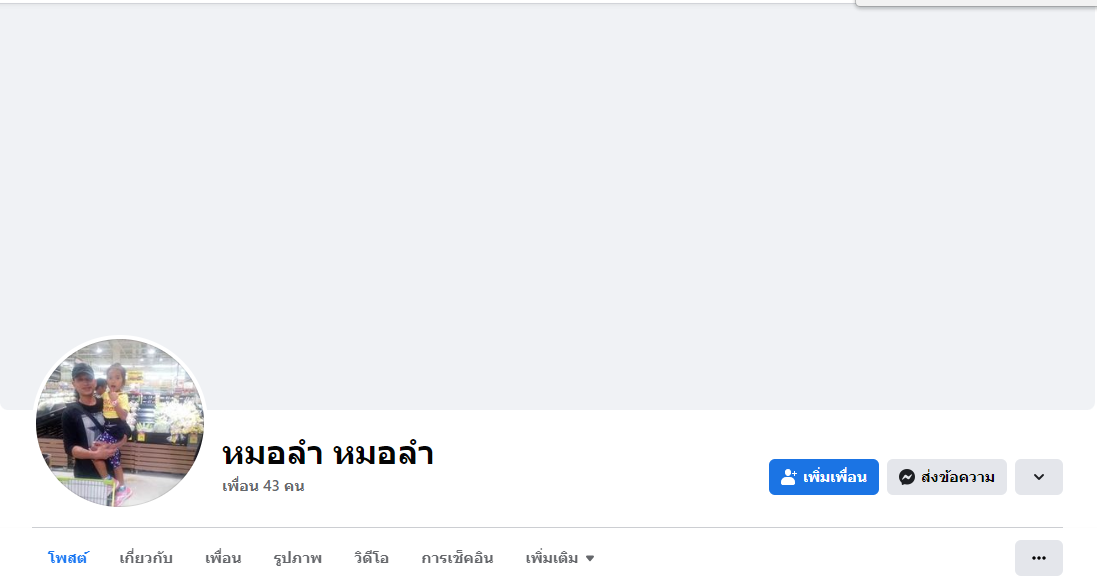Image resolution: width=1097 pixels, height=582 pixels.
Task: Click the profile name หมอลำ หมอลำ
Action: coord(327,454)
